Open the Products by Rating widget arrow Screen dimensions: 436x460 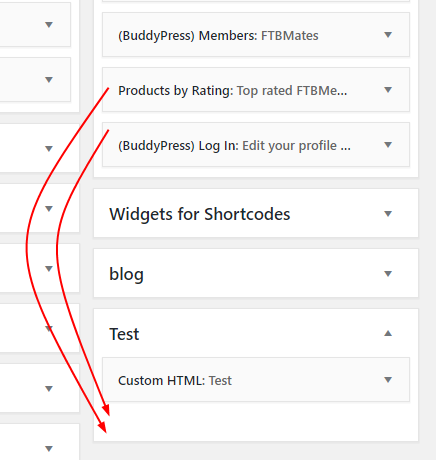click(x=388, y=90)
